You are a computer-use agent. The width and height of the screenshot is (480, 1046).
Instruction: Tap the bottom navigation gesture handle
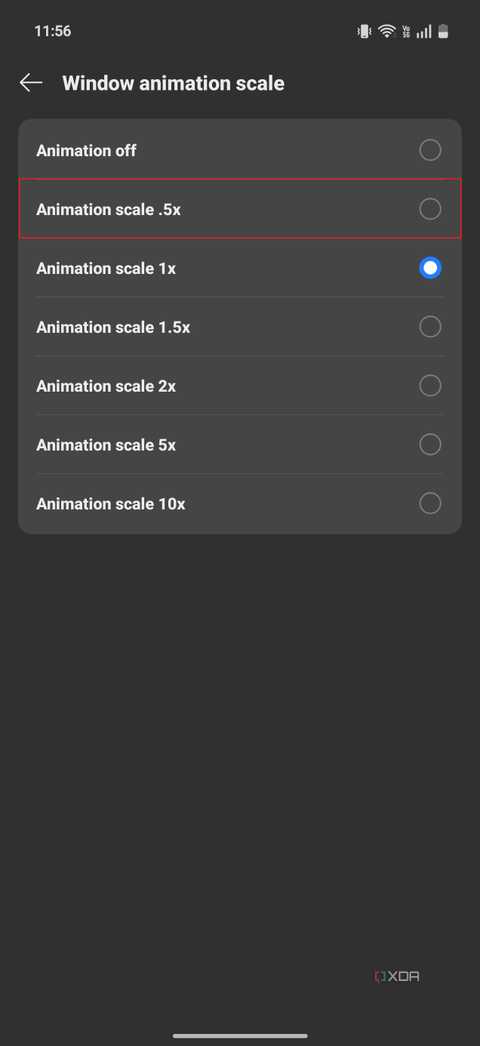[x=240, y=1035]
